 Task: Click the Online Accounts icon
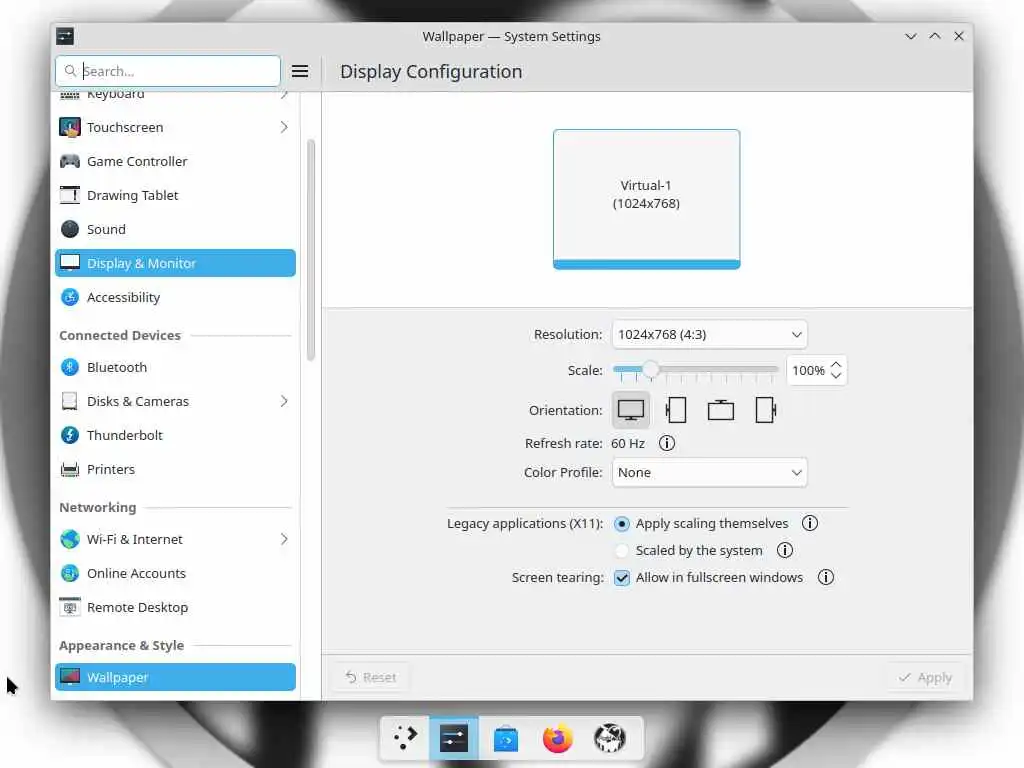pyautogui.click(x=70, y=573)
